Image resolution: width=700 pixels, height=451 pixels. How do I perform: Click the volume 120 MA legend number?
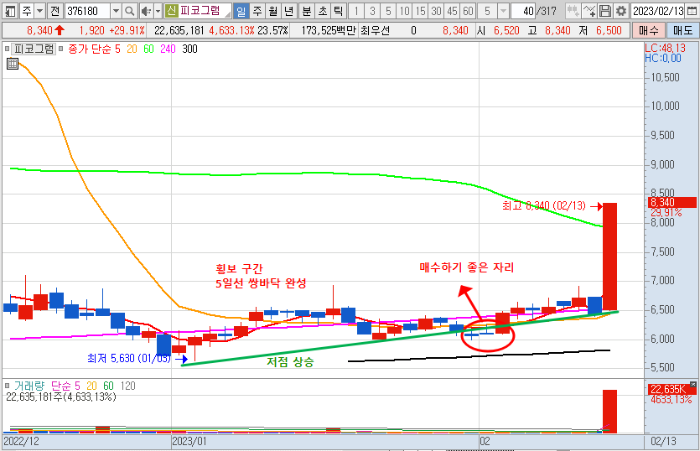pos(128,386)
